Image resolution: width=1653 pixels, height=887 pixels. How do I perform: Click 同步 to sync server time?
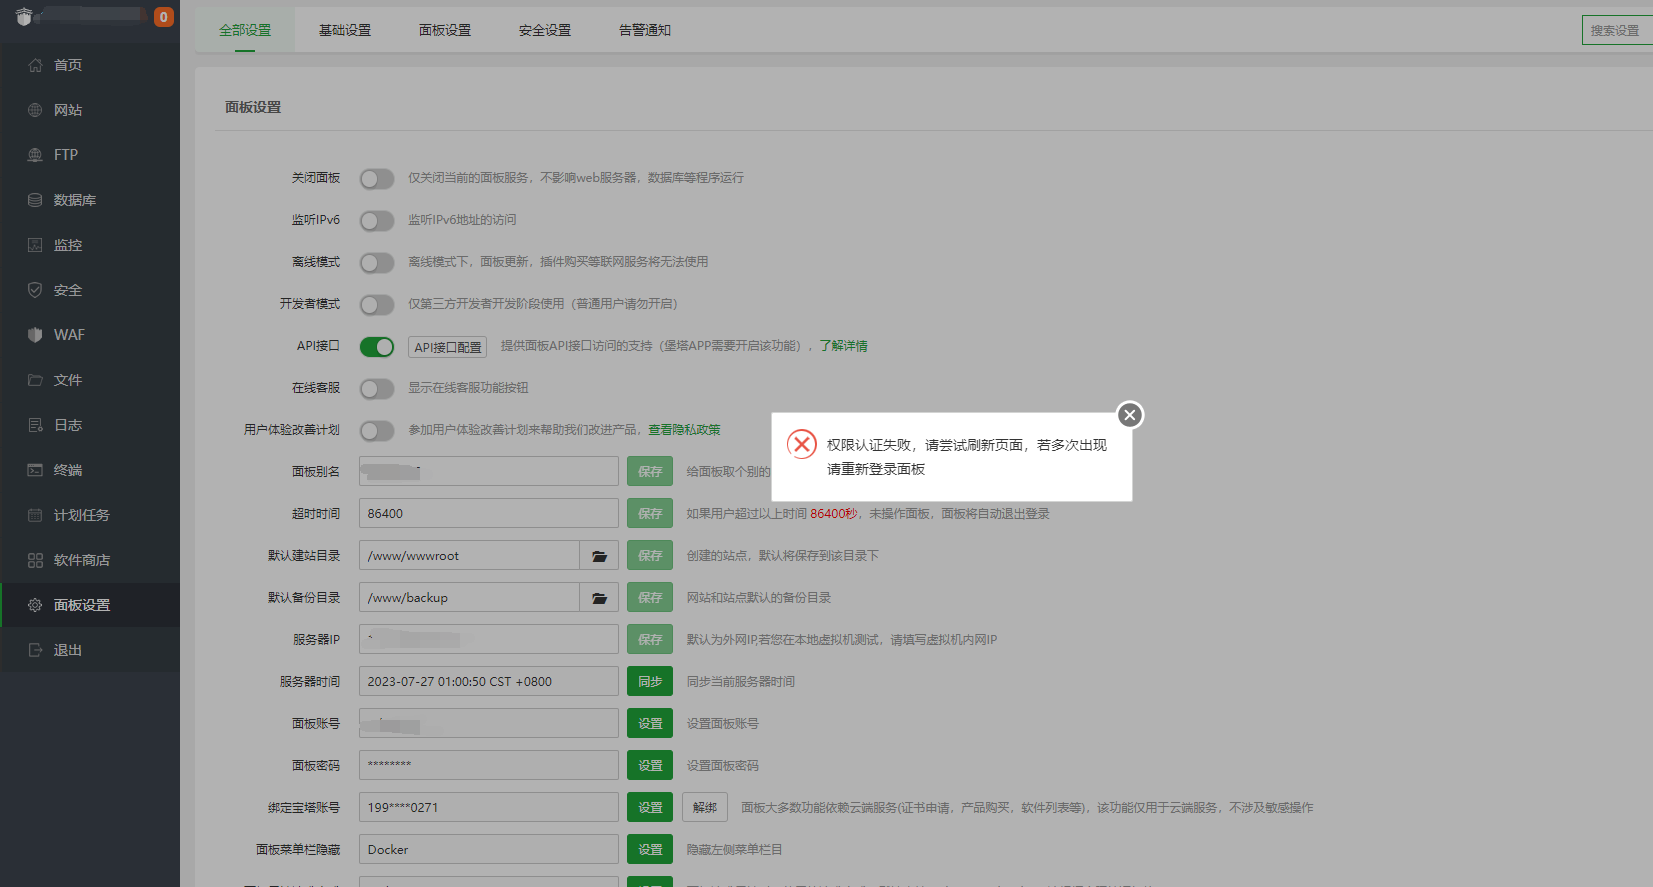click(650, 681)
